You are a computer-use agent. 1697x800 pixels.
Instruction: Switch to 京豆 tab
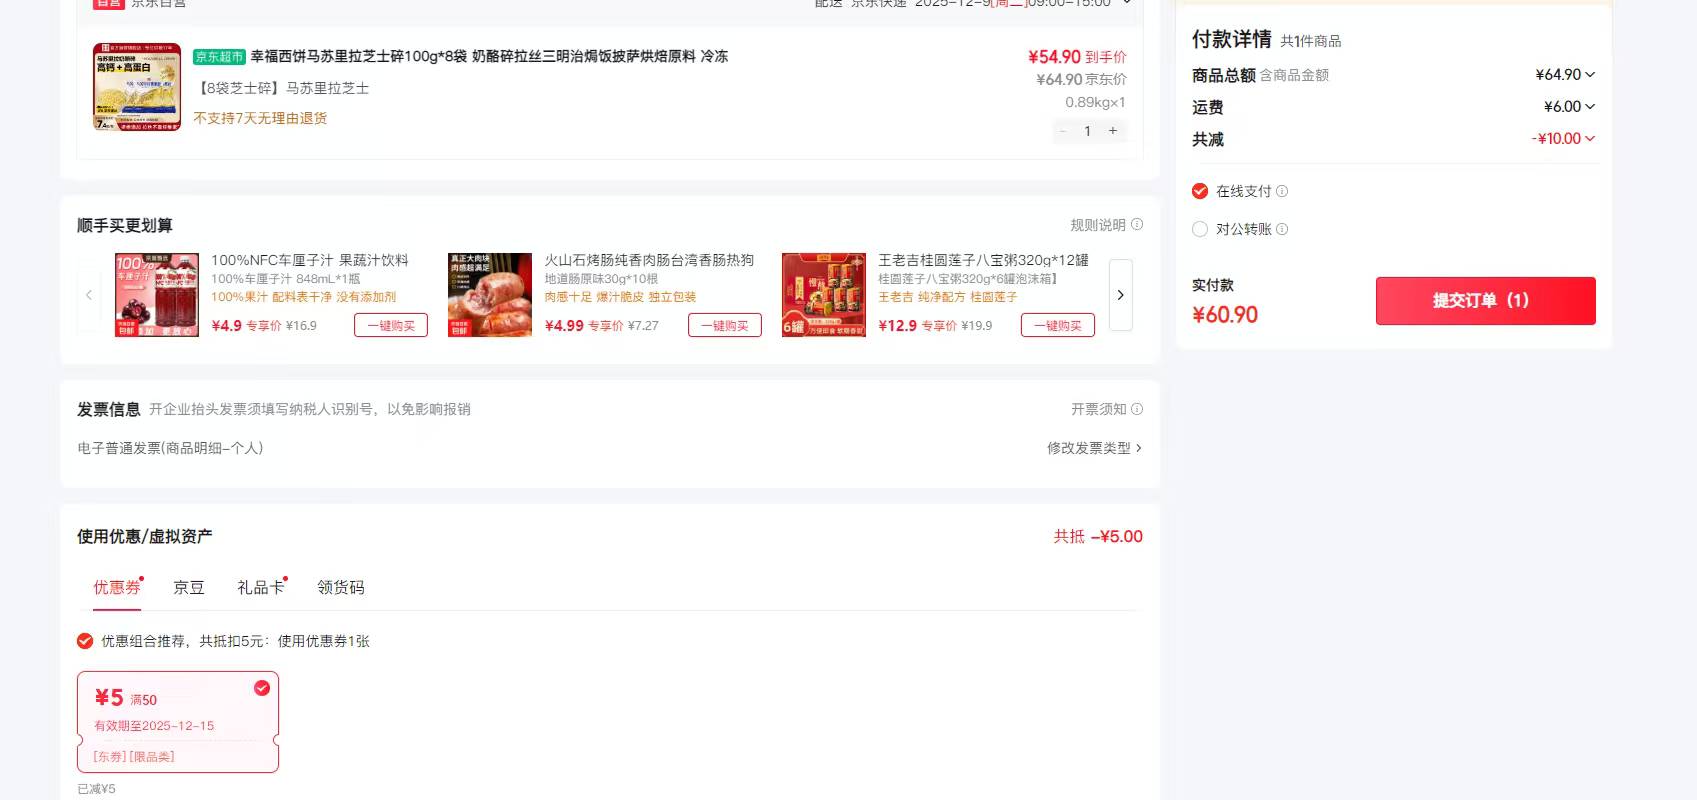[x=188, y=588]
